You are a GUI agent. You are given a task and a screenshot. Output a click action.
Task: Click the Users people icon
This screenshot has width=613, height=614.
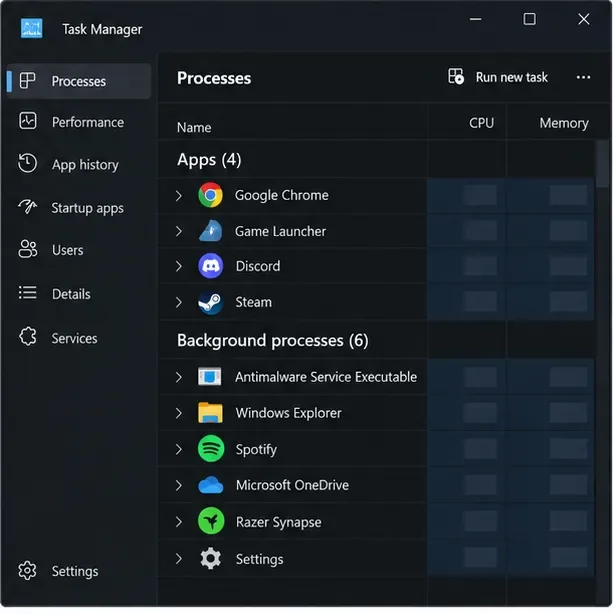(x=27, y=249)
